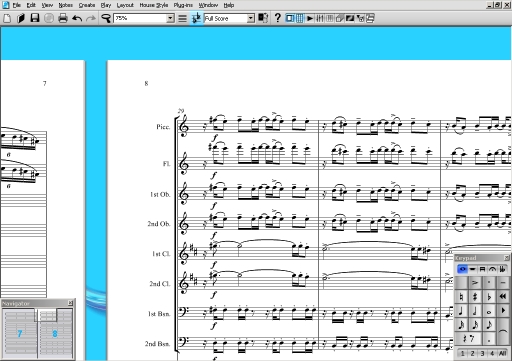Open the Play menu
The height and width of the screenshot is (361, 512).
pos(106,5)
